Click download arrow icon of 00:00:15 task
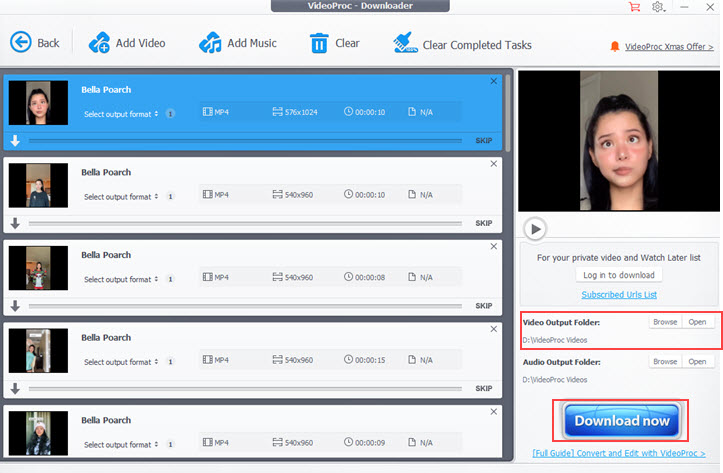The width and height of the screenshot is (723, 473). [x=15, y=388]
